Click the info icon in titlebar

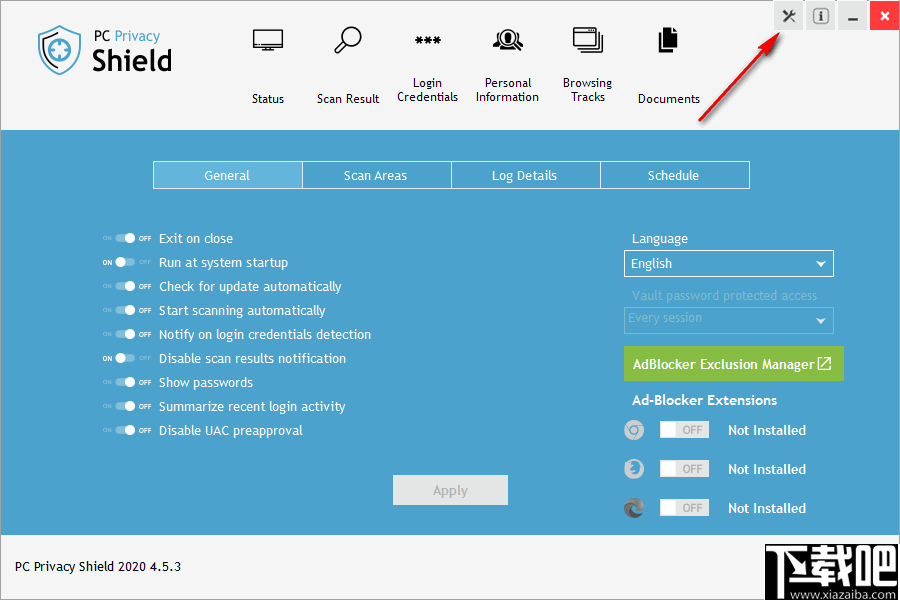pyautogui.click(x=820, y=16)
